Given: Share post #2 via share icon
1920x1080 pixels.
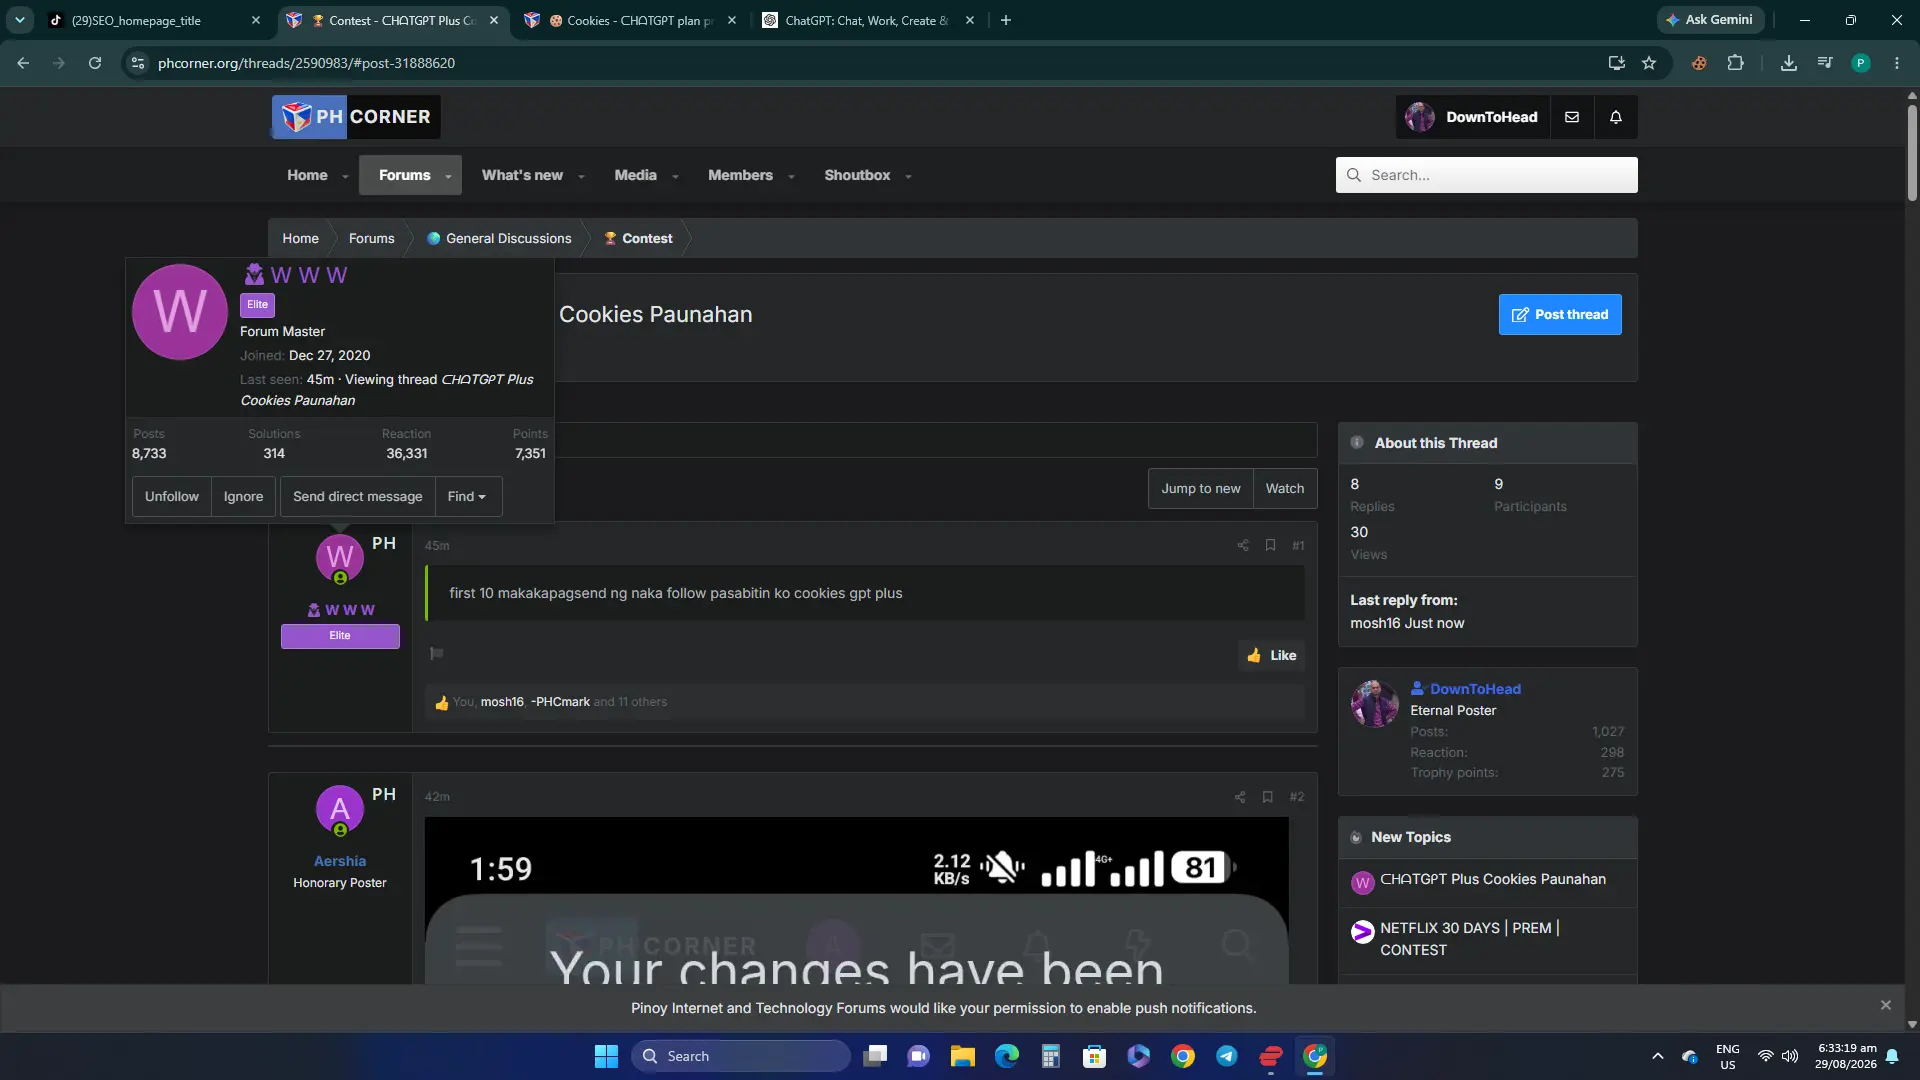Looking at the screenshot, I should (1240, 797).
